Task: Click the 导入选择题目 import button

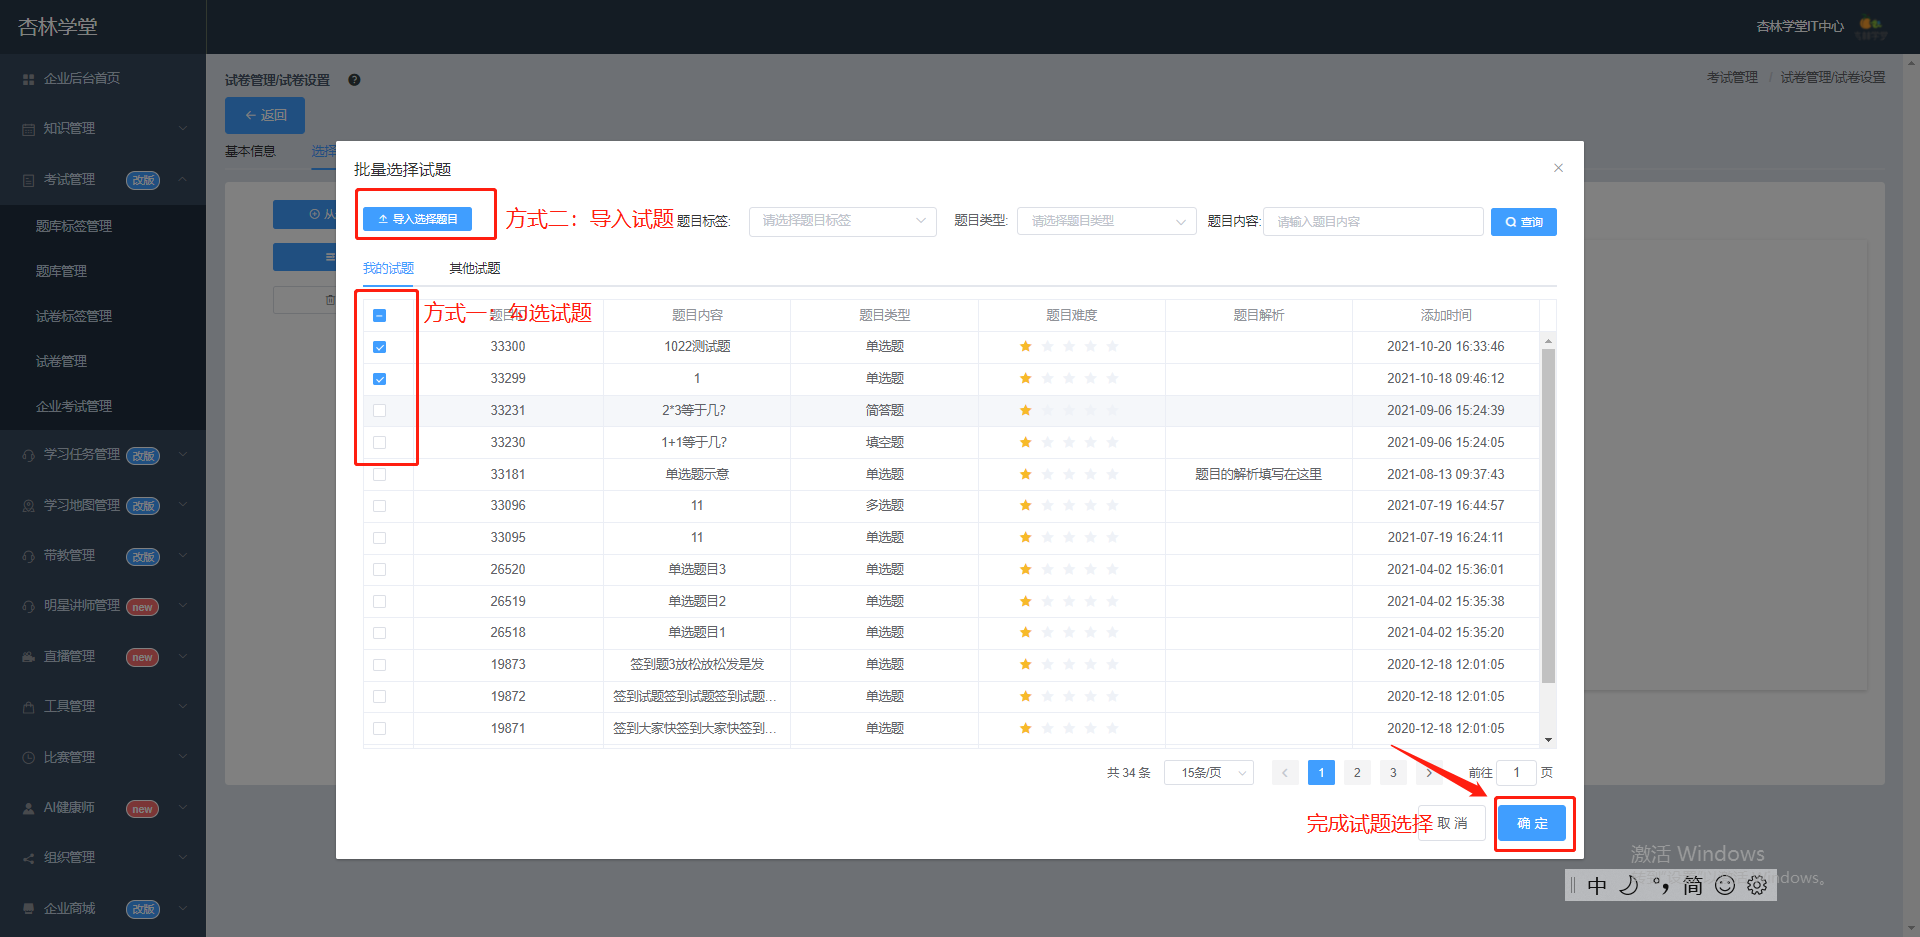Action: [x=417, y=219]
